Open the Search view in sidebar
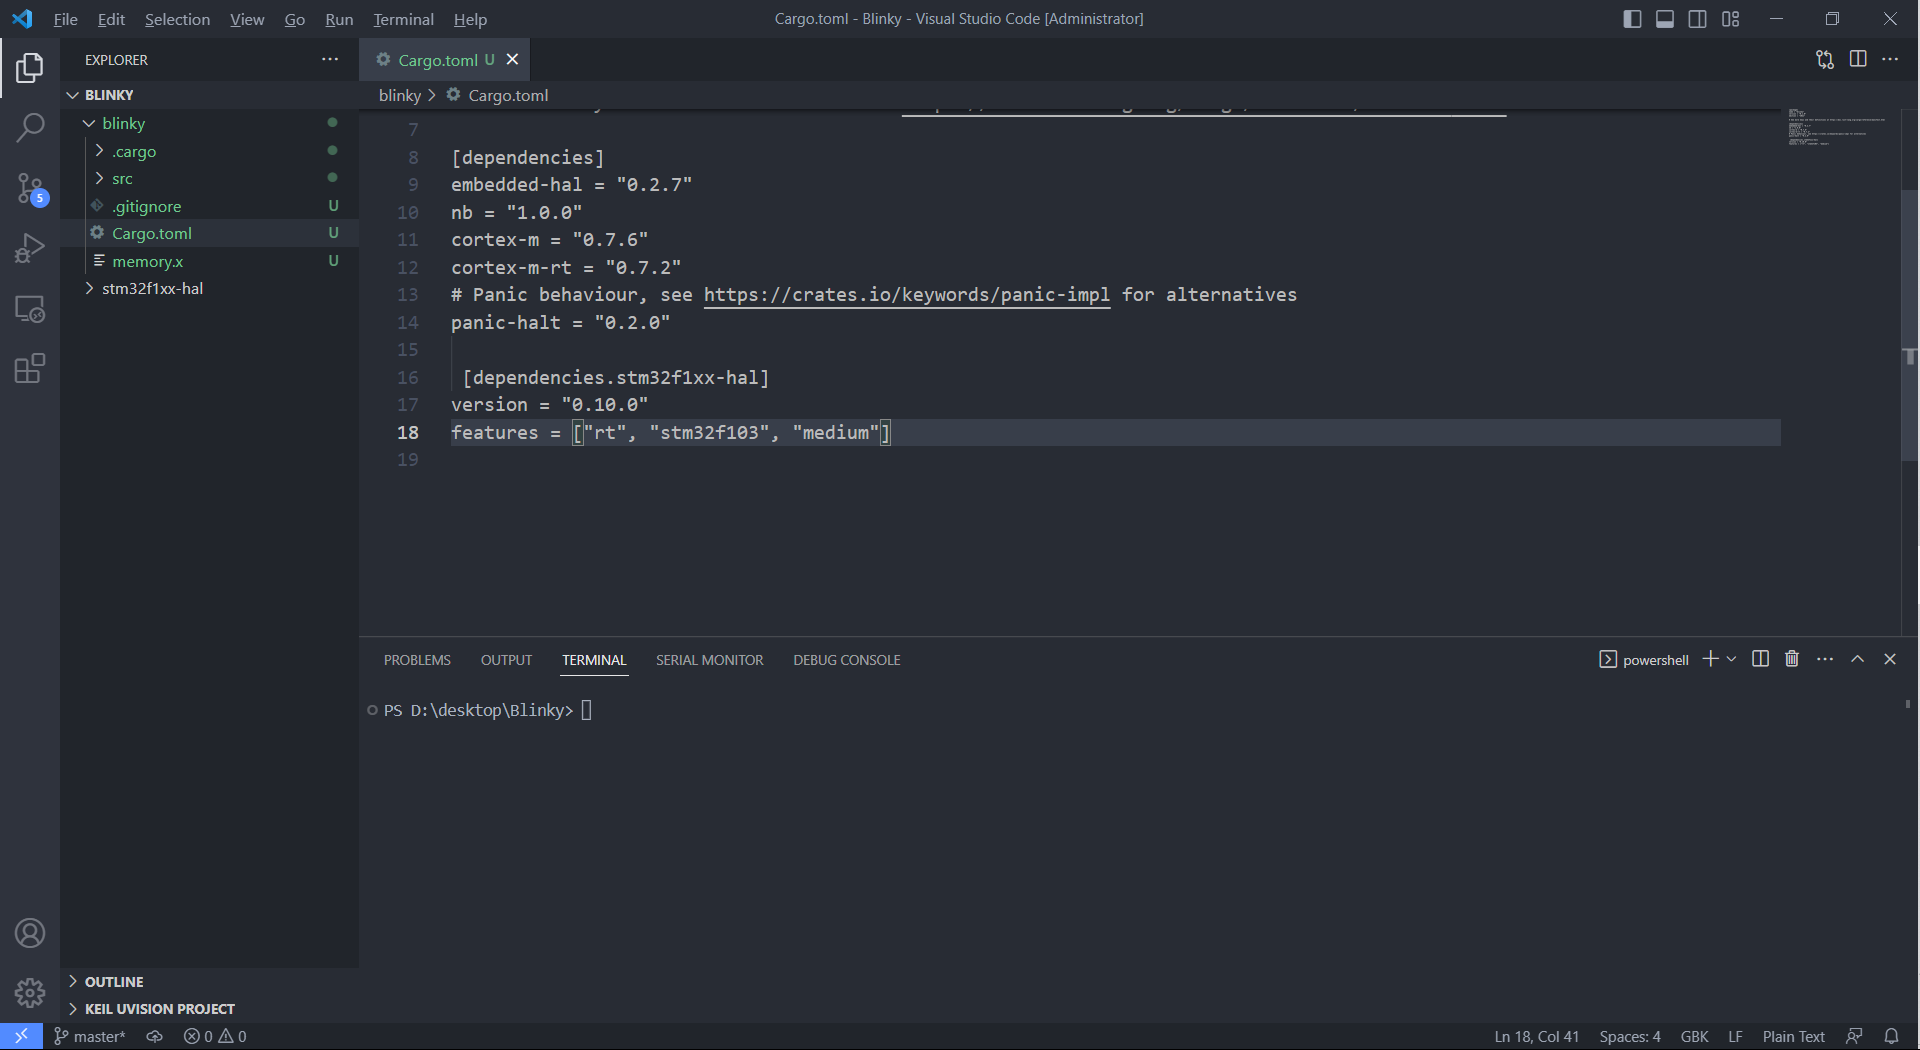Viewport: 1920px width, 1050px height. click(x=30, y=128)
